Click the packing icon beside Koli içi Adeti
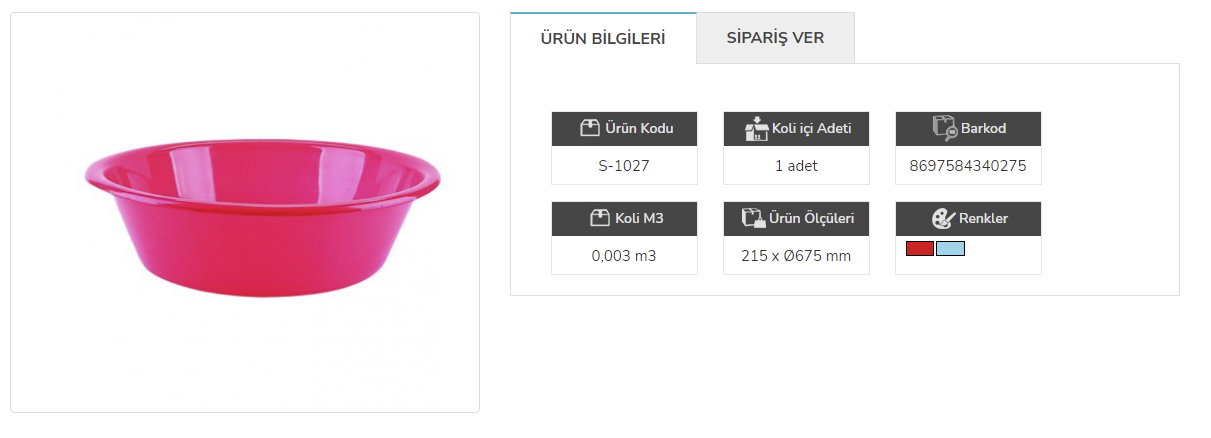This screenshot has width=1211, height=438. point(756,128)
